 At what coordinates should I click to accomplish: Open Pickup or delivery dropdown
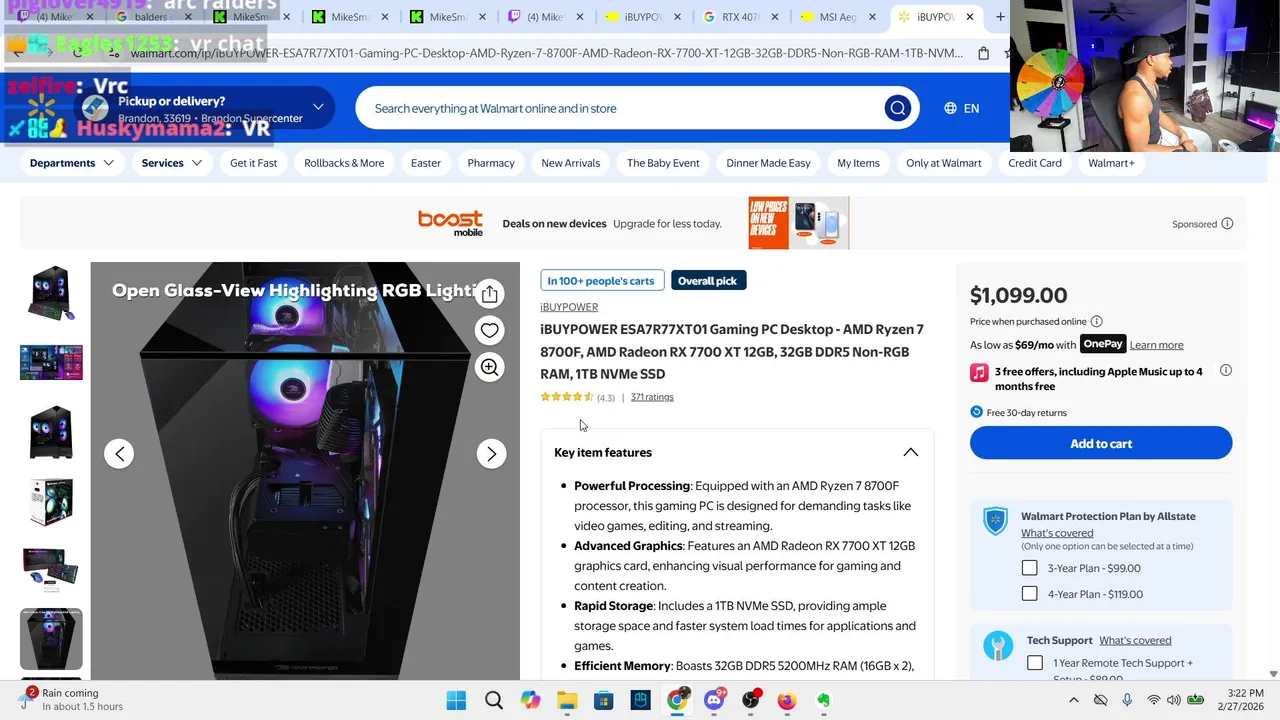[x=204, y=108]
